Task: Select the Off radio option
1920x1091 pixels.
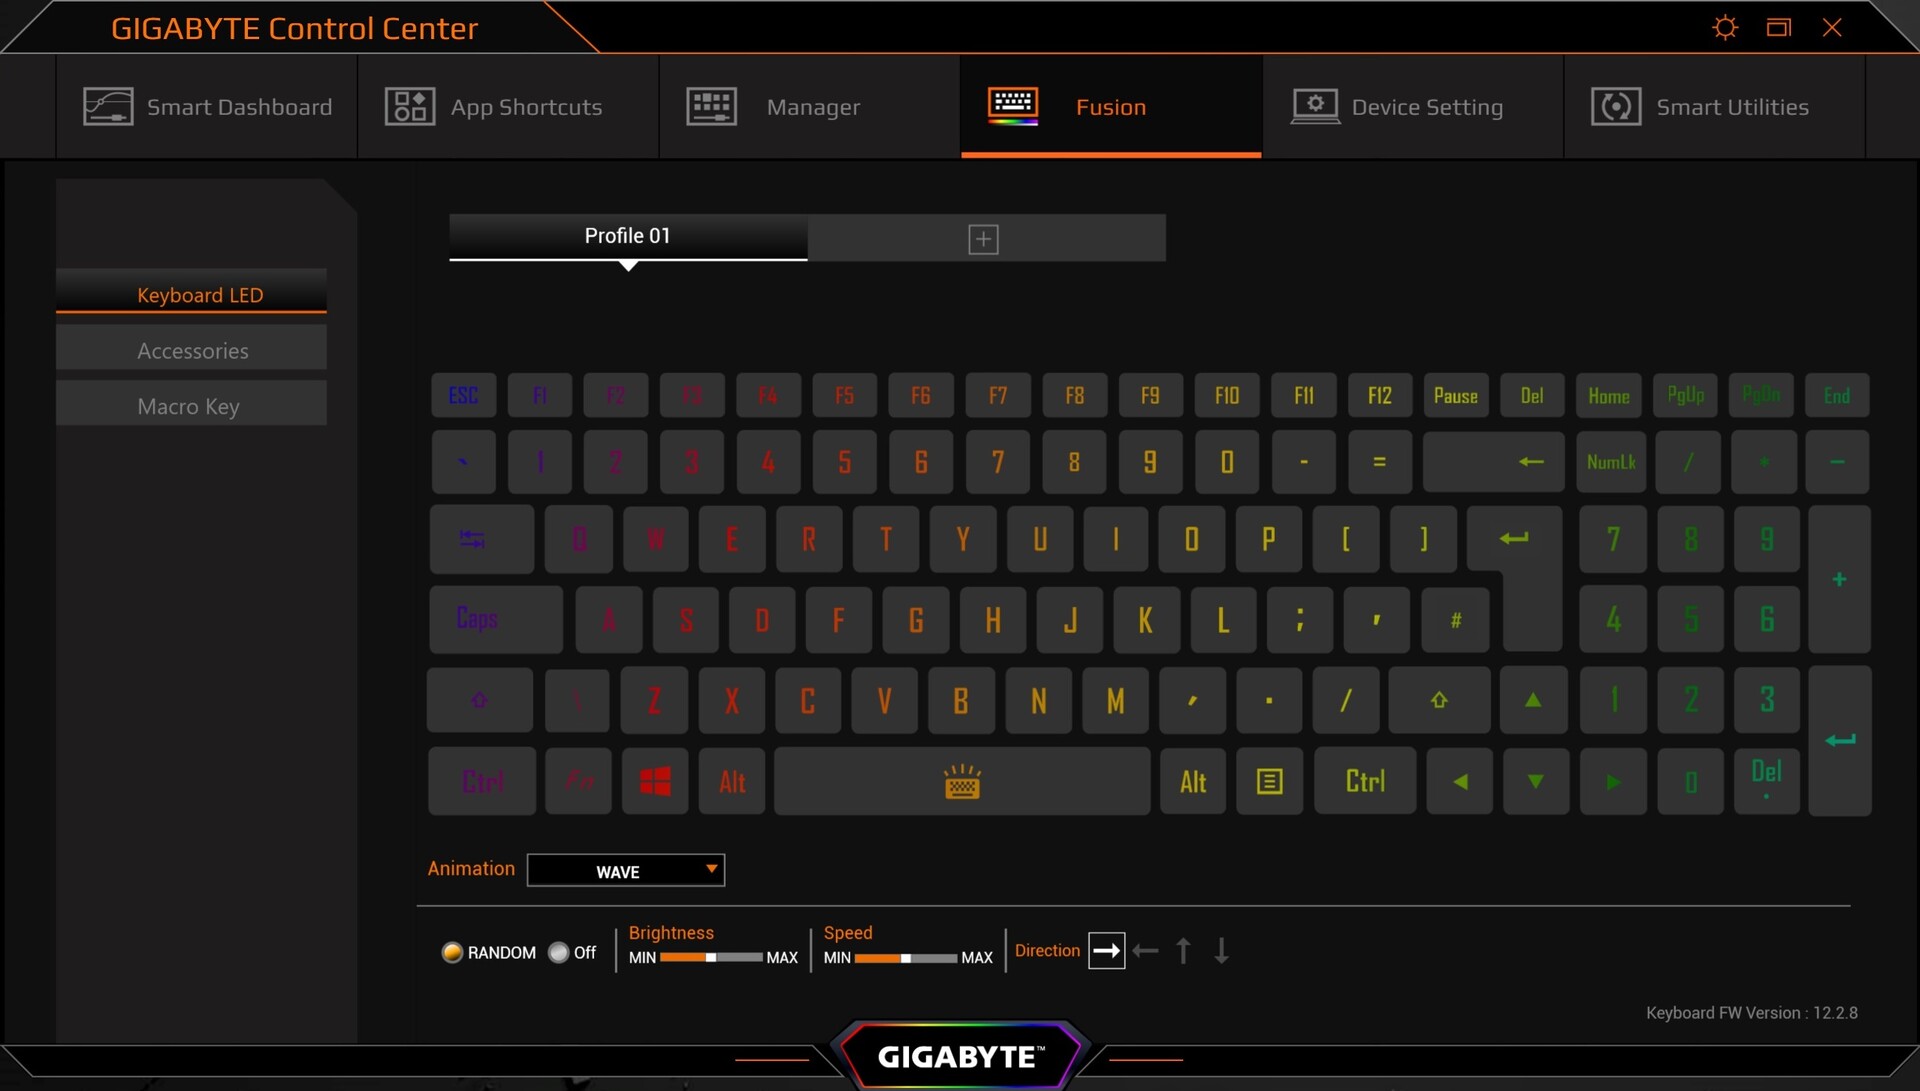Action: [558, 952]
